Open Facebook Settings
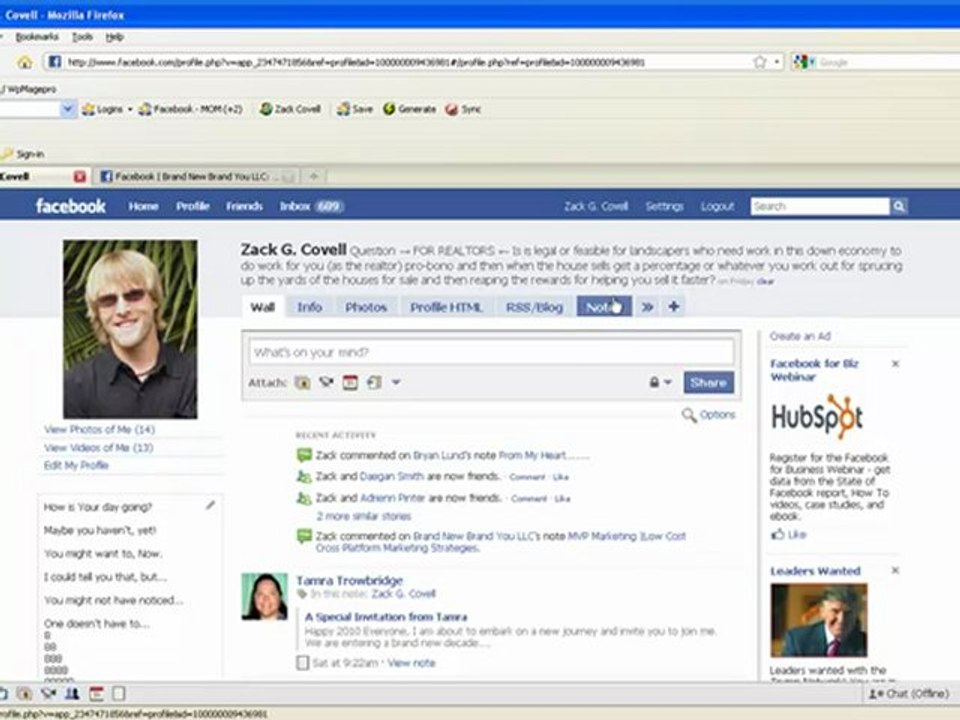 click(664, 206)
